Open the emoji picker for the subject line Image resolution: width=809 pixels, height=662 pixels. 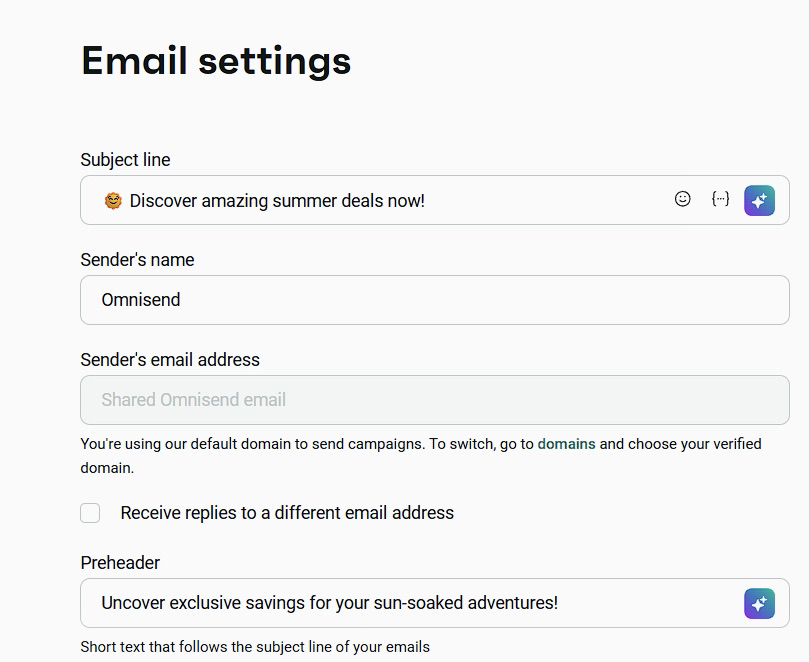point(681,199)
